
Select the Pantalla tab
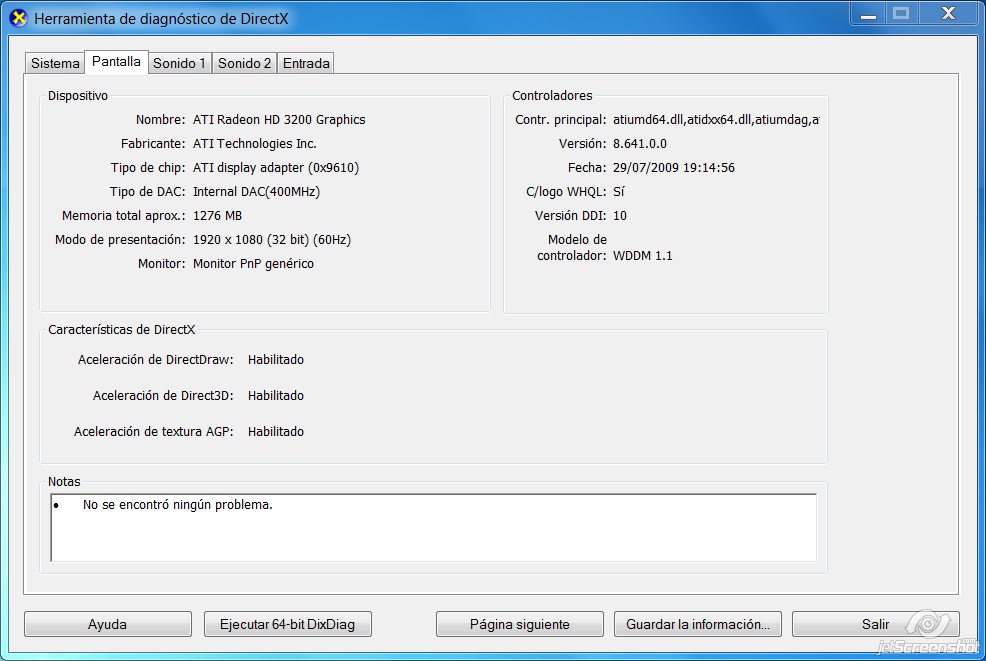click(116, 61)
